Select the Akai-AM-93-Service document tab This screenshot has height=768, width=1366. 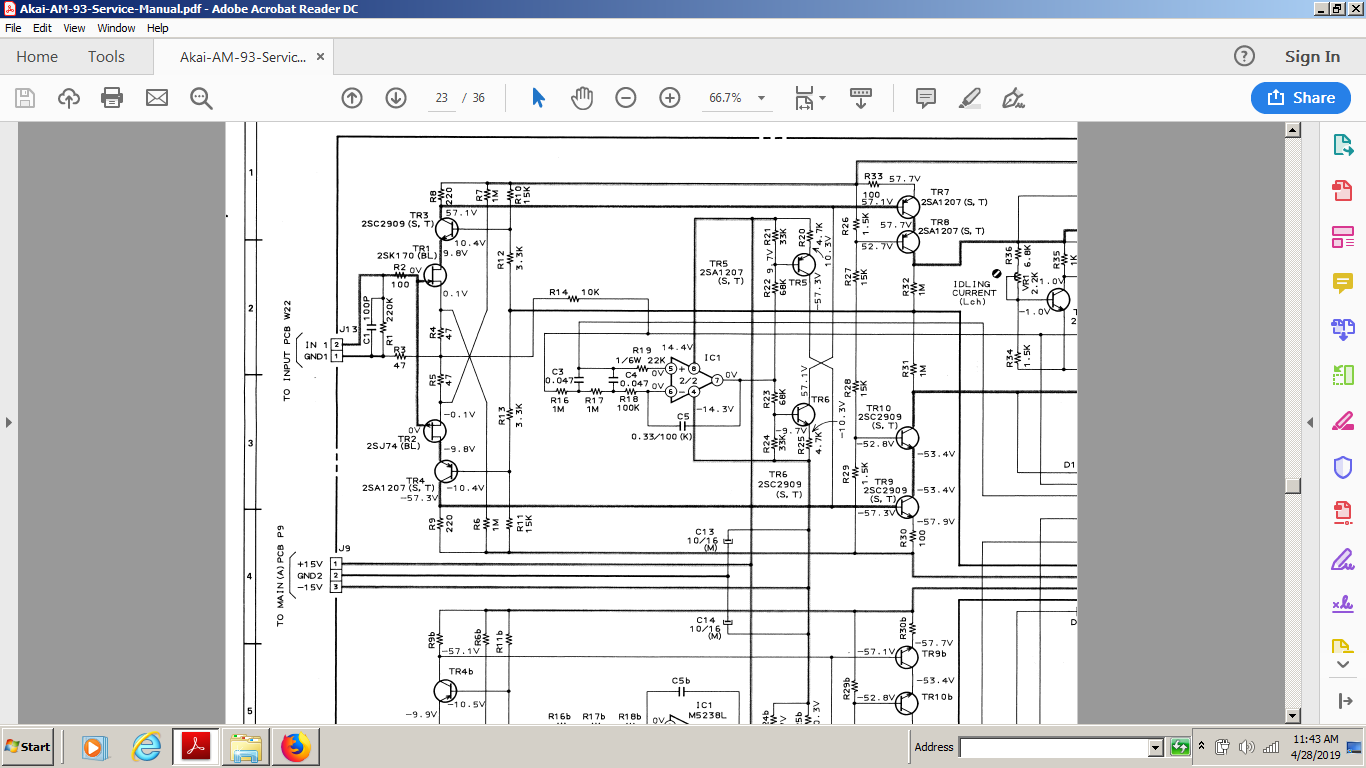click(243, 57)
